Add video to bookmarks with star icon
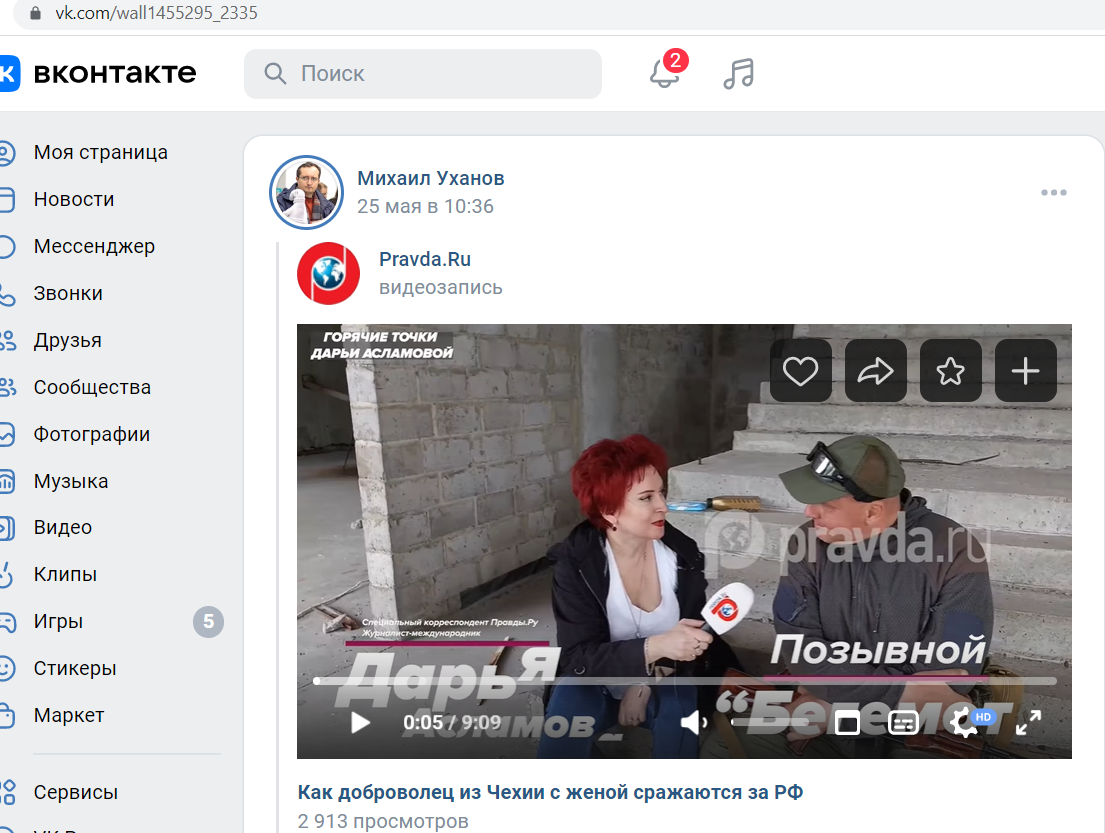 (951, 371)
